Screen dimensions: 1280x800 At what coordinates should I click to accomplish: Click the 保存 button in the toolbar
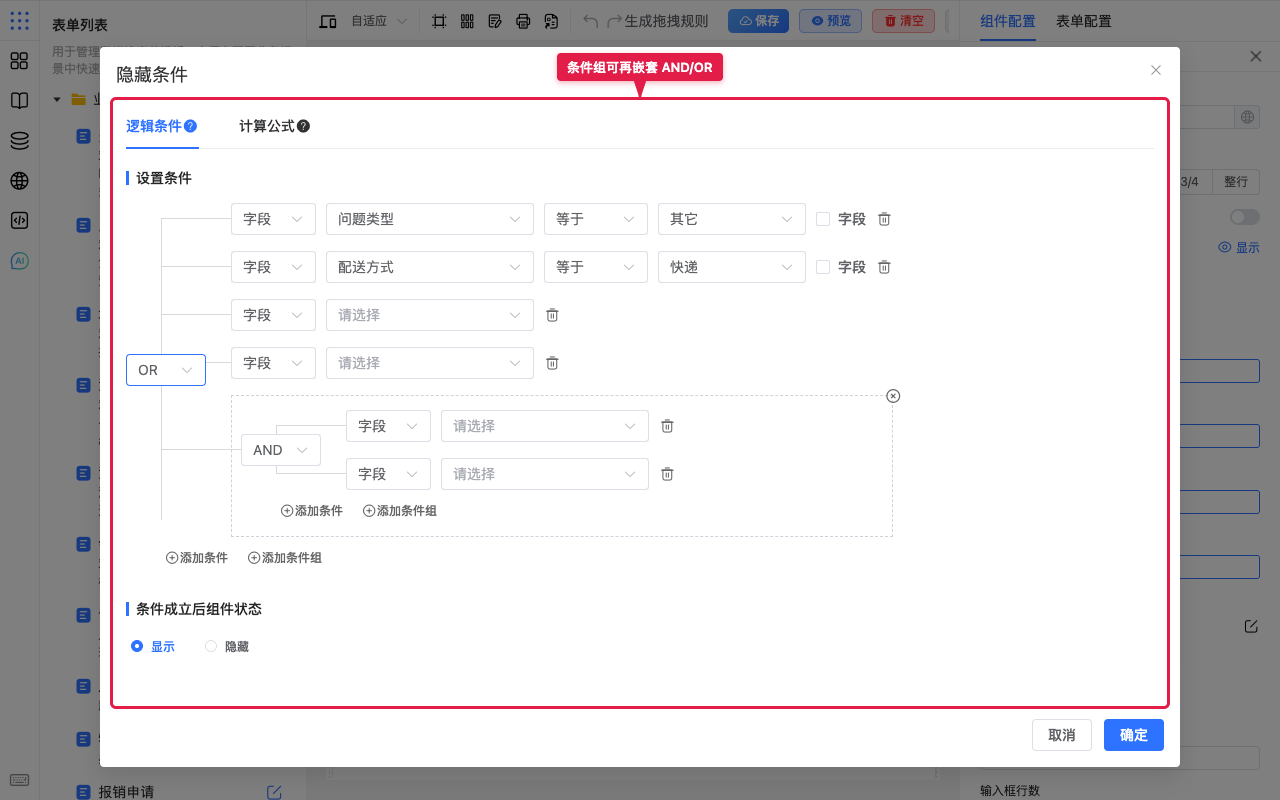click(758, 21)
